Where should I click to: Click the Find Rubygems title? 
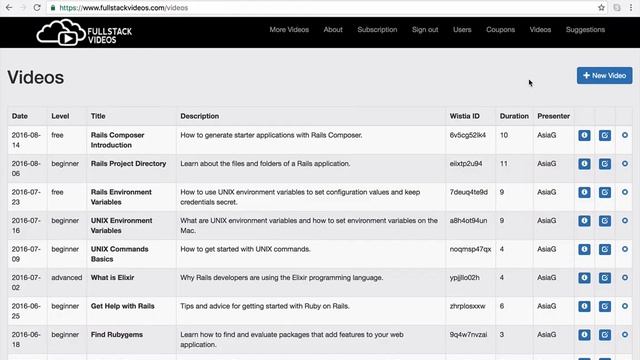117,335
